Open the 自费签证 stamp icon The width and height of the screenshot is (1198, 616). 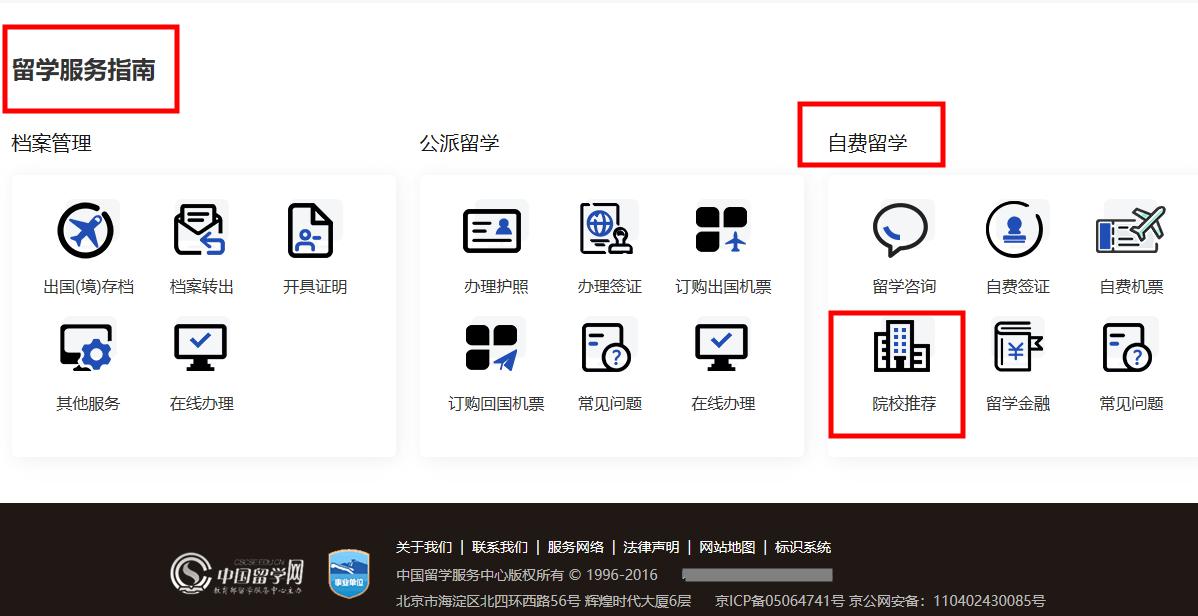1016,229
